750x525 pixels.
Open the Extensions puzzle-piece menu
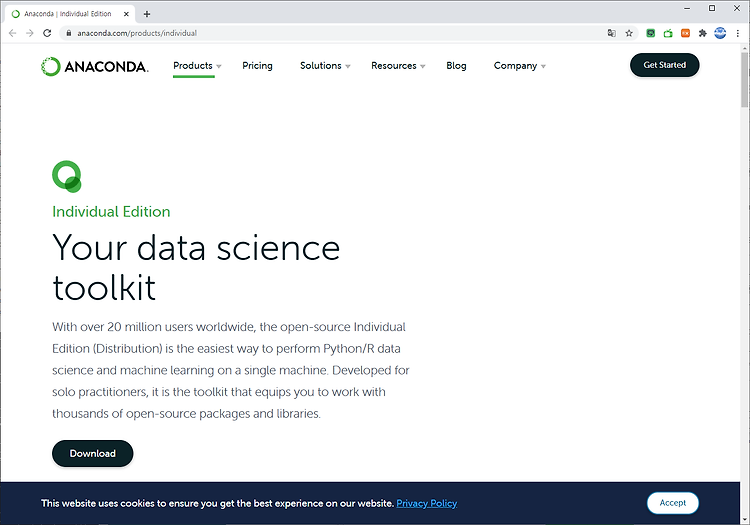[x=702, y=33]
